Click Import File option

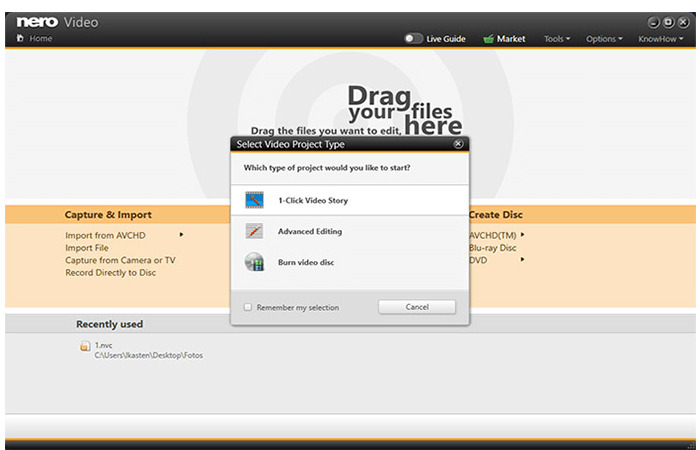point(87,248)
